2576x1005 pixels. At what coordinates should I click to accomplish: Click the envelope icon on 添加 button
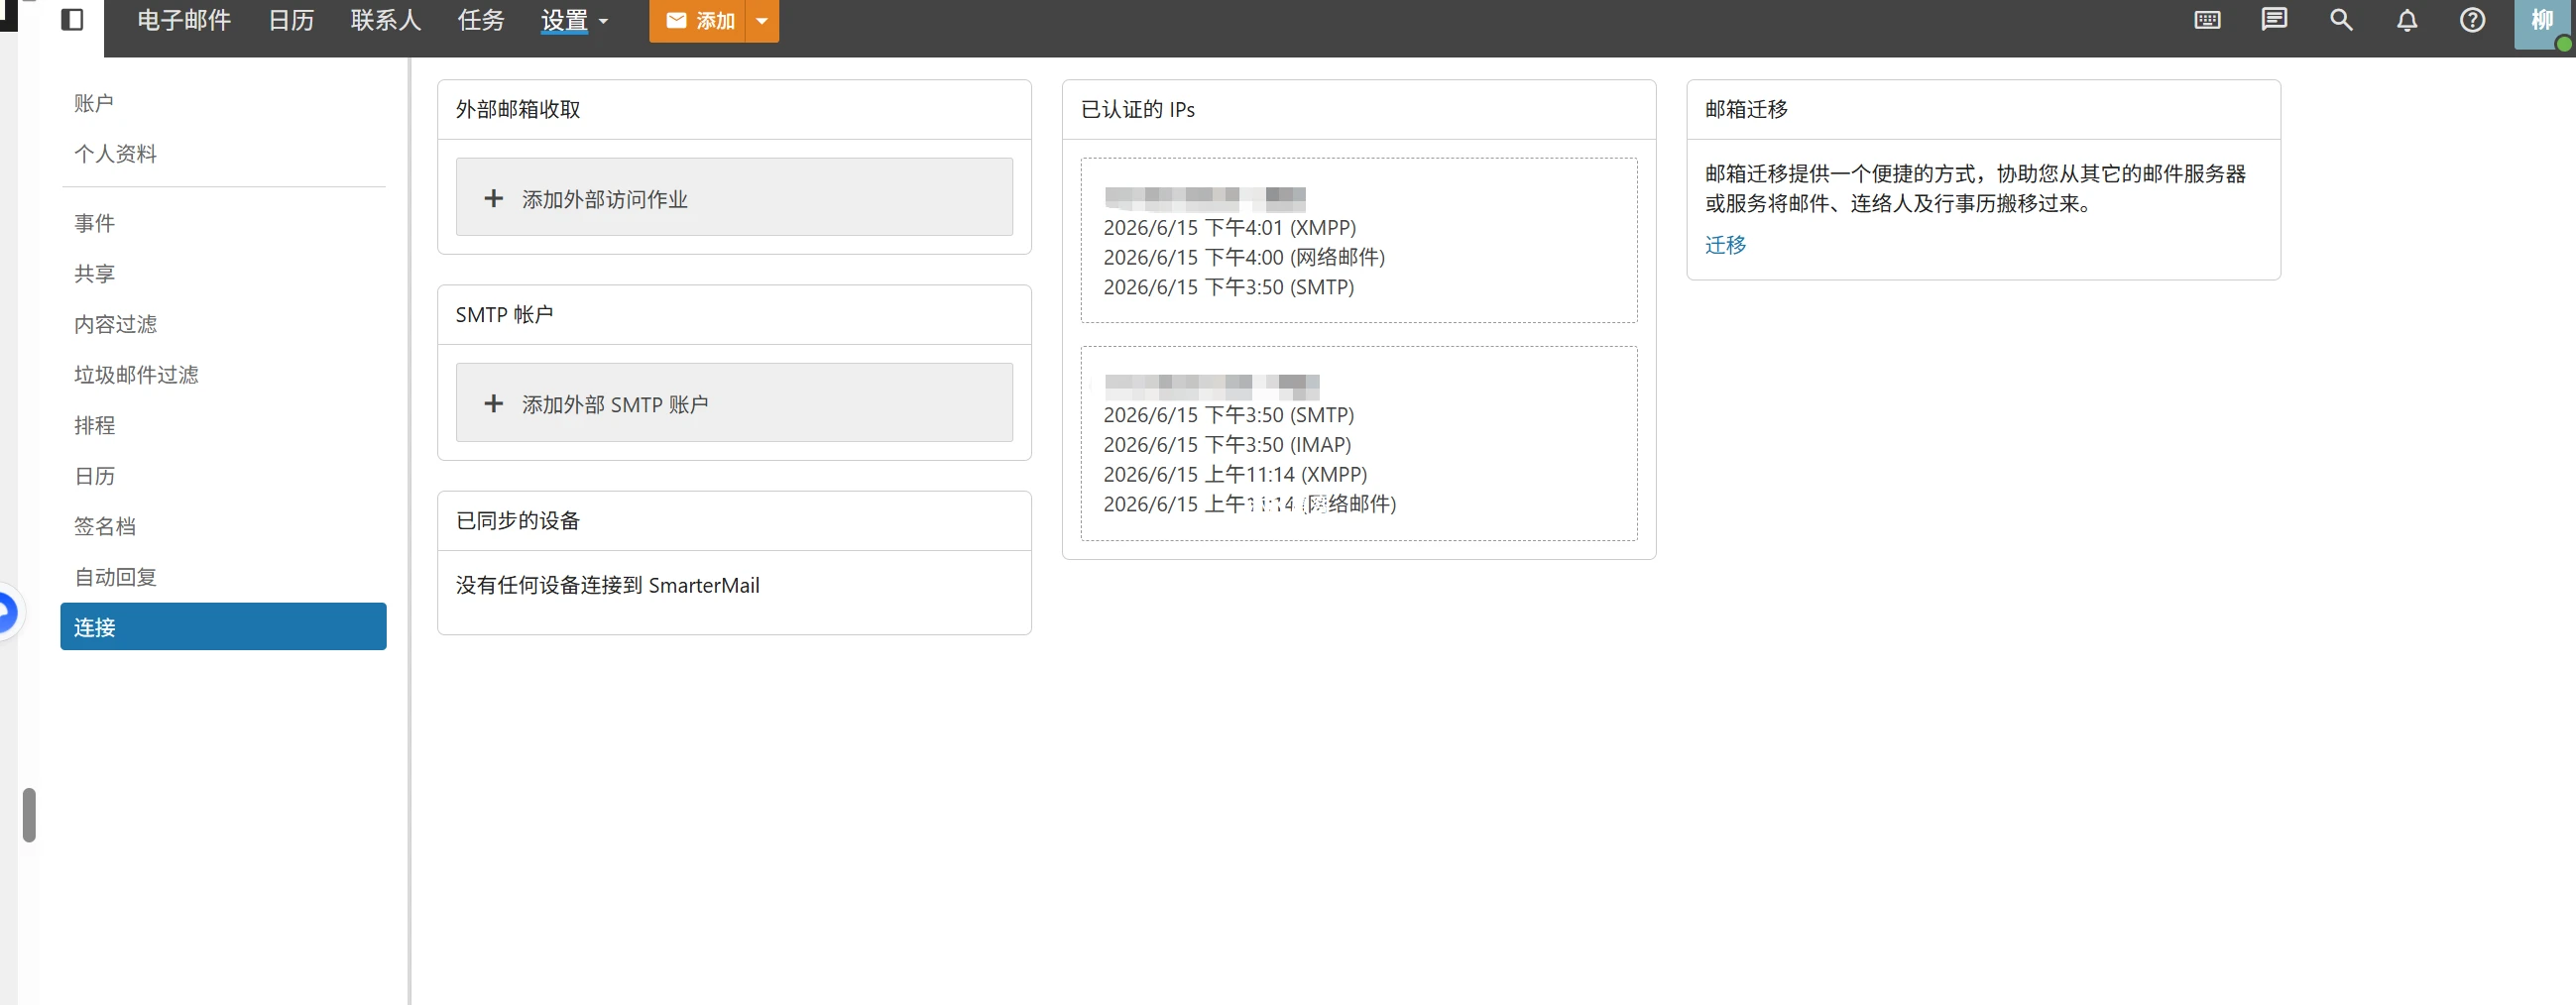tap(676, 20)
